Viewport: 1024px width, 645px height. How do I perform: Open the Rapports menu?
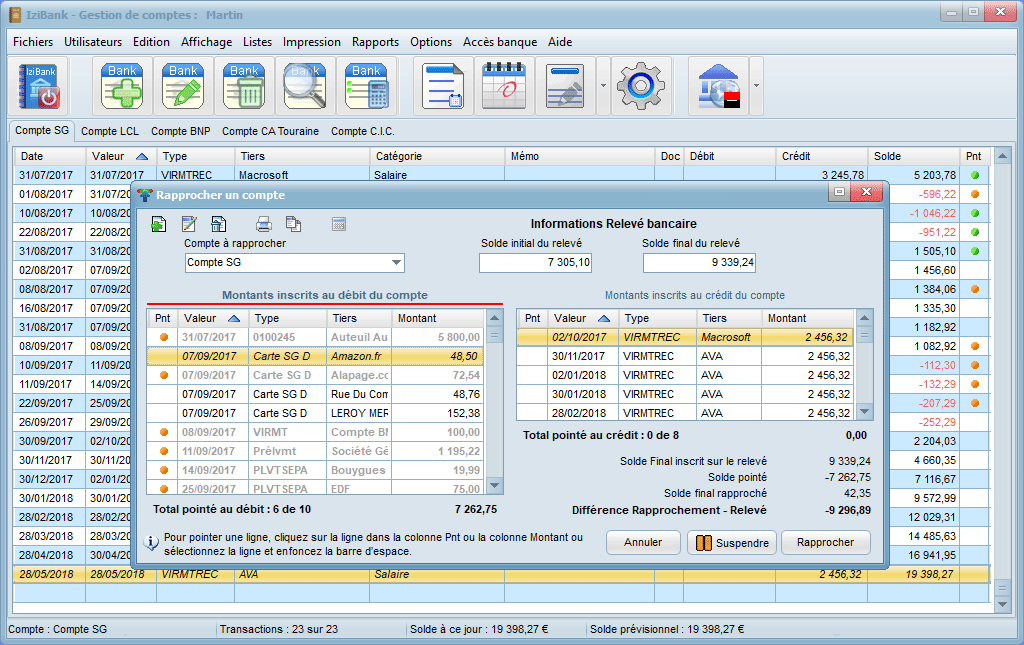(x=375, y=42)
